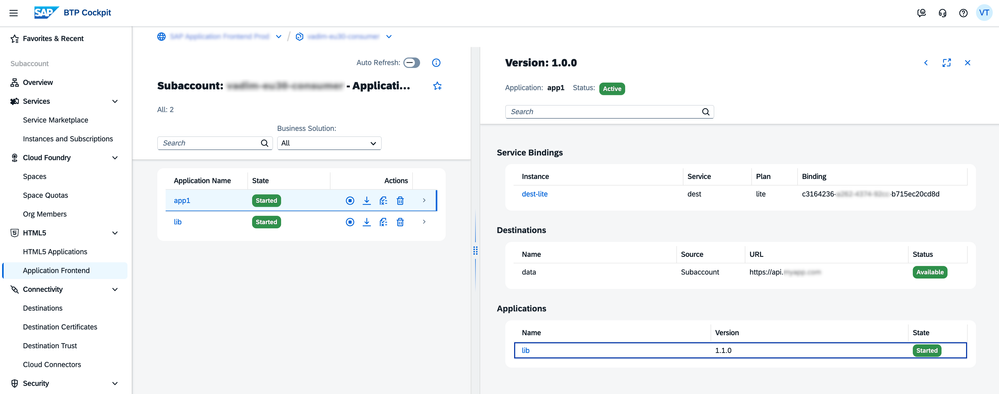Click the third action icon for app1
The image size is (999, 394).
[383, 201]
